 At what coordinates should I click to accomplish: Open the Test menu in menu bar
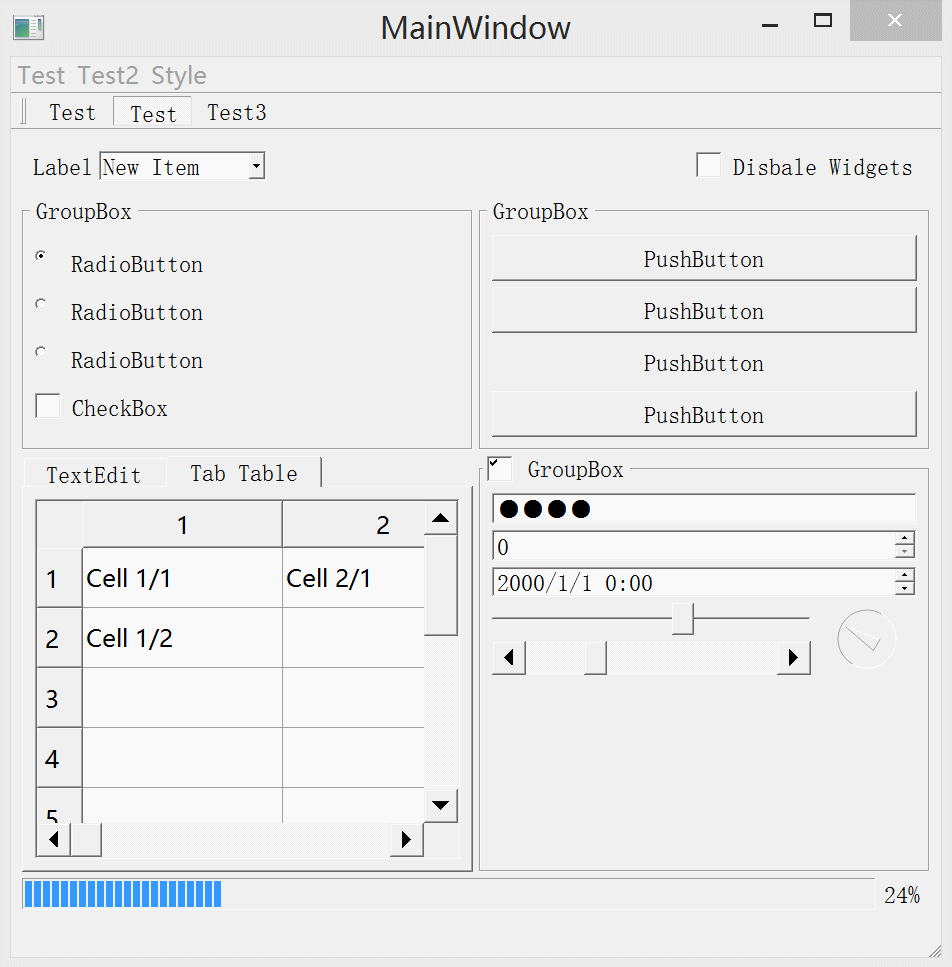(41, 76)
